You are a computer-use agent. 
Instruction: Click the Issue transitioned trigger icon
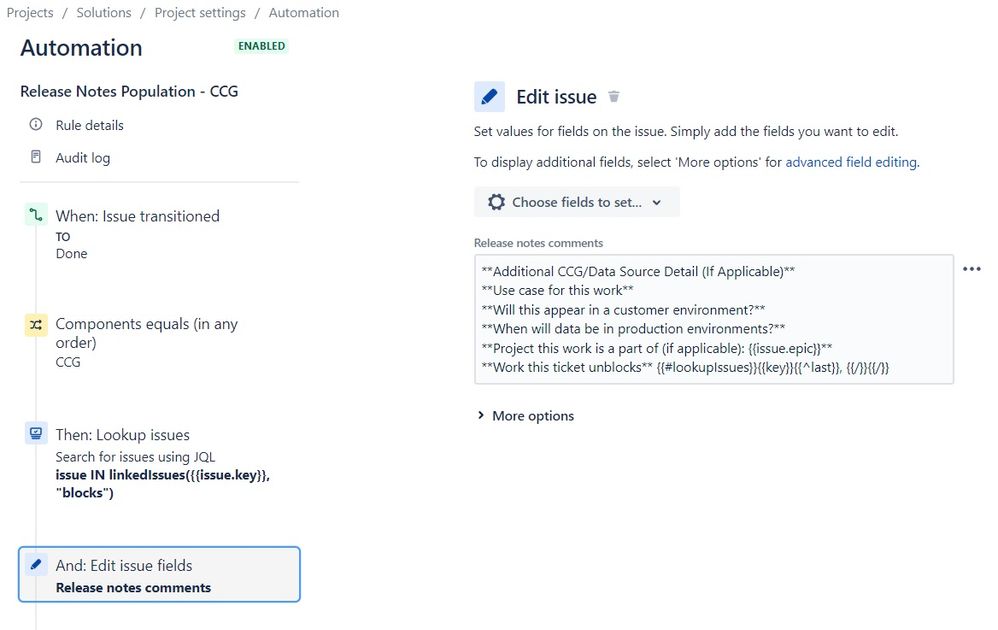35,214
